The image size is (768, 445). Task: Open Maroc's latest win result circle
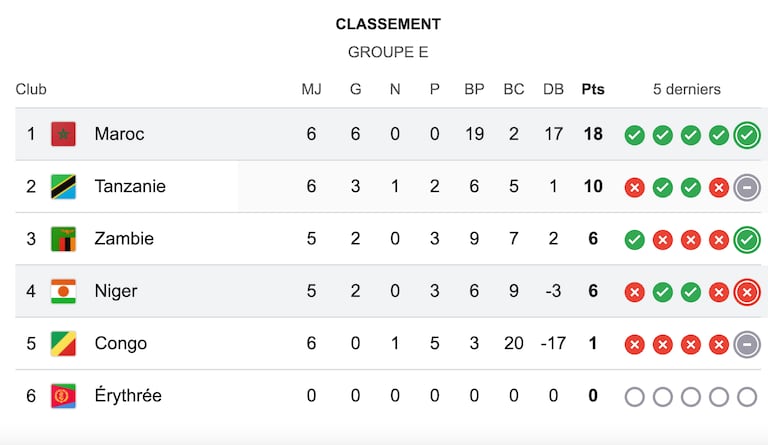click(x=747, y=135)
